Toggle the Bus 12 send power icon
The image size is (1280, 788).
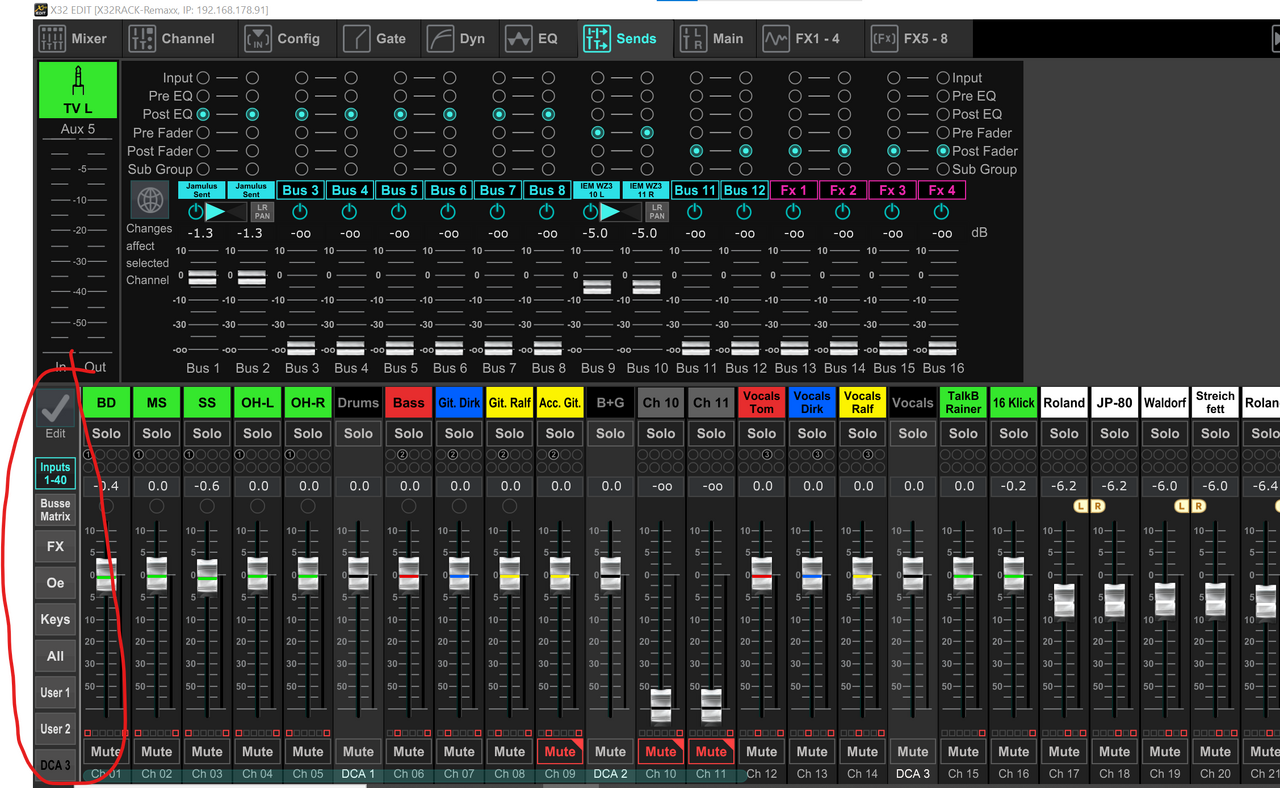(744, 212)
